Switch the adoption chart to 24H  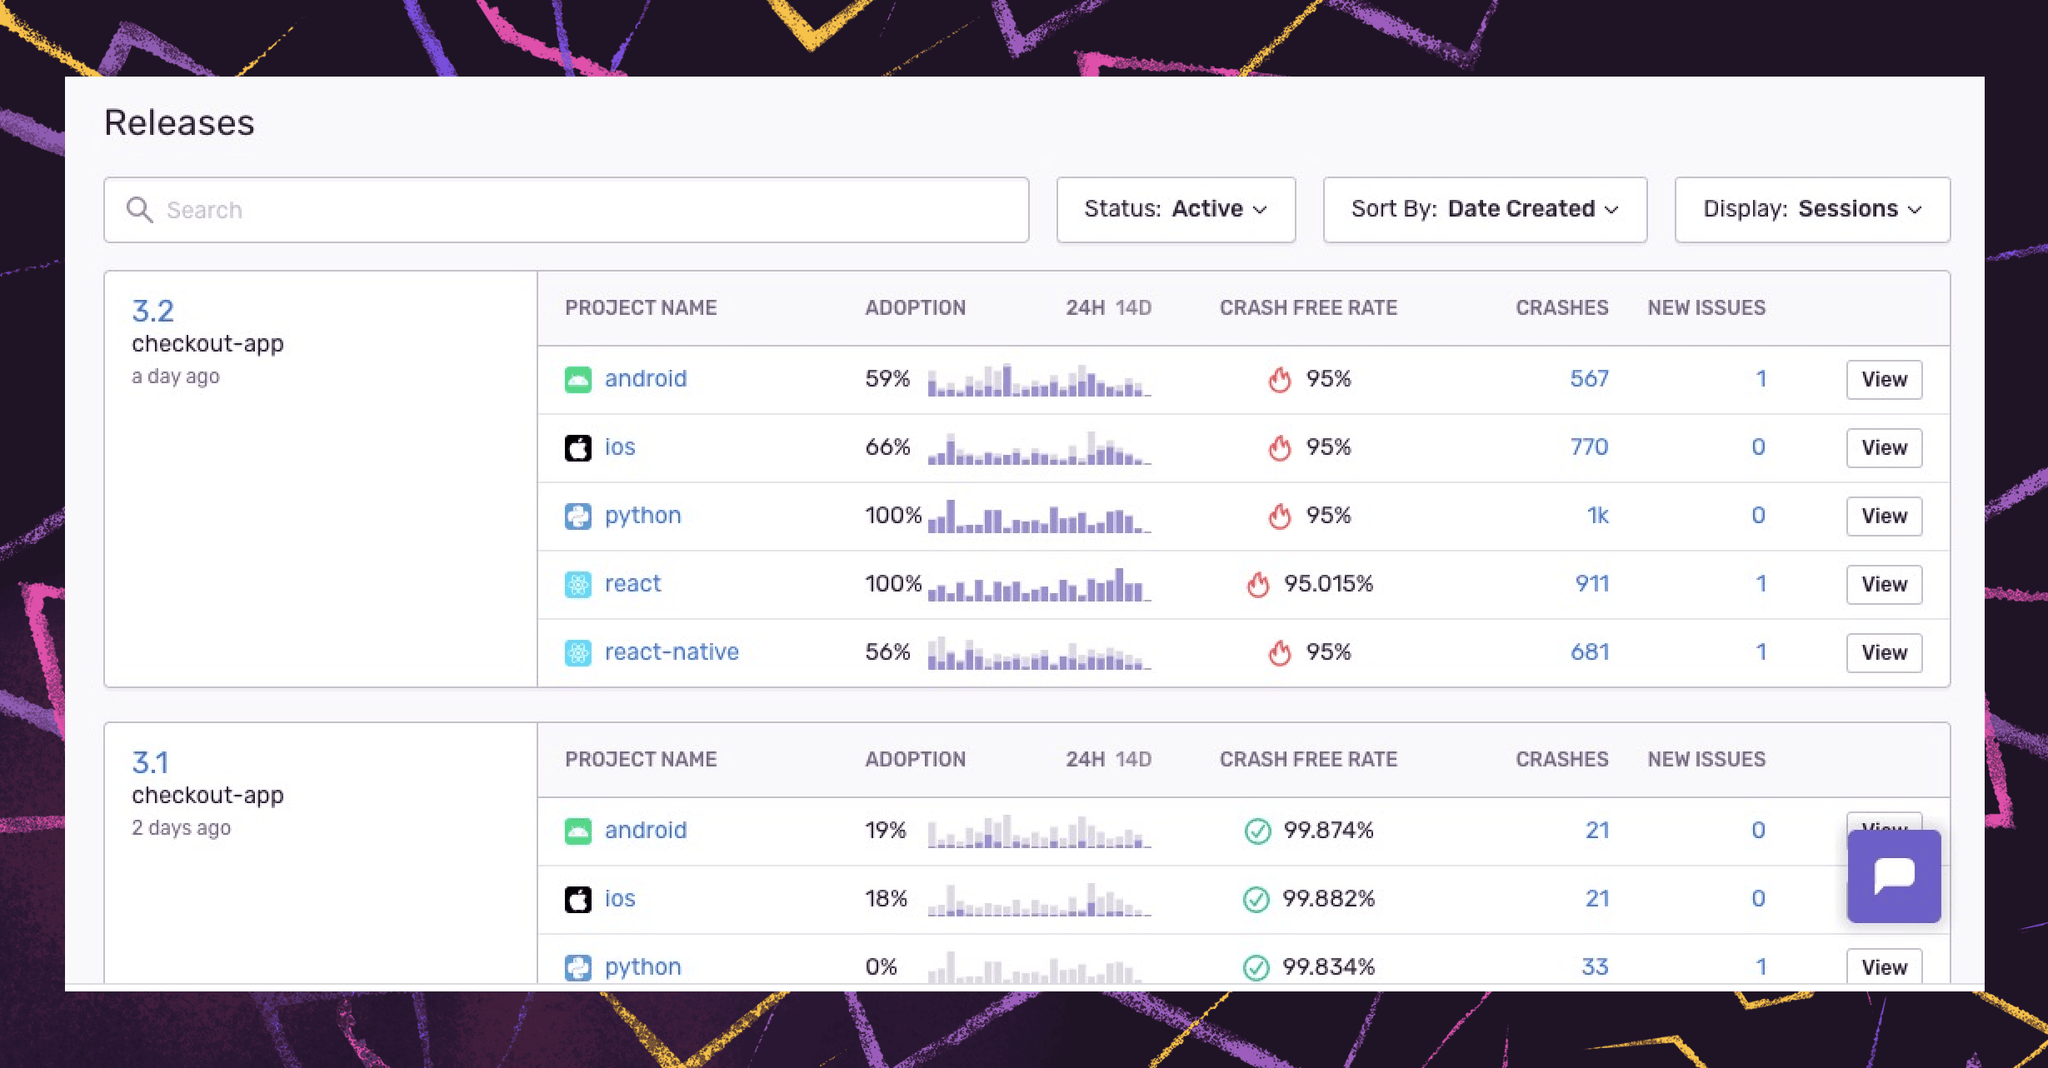point(1084,308)
